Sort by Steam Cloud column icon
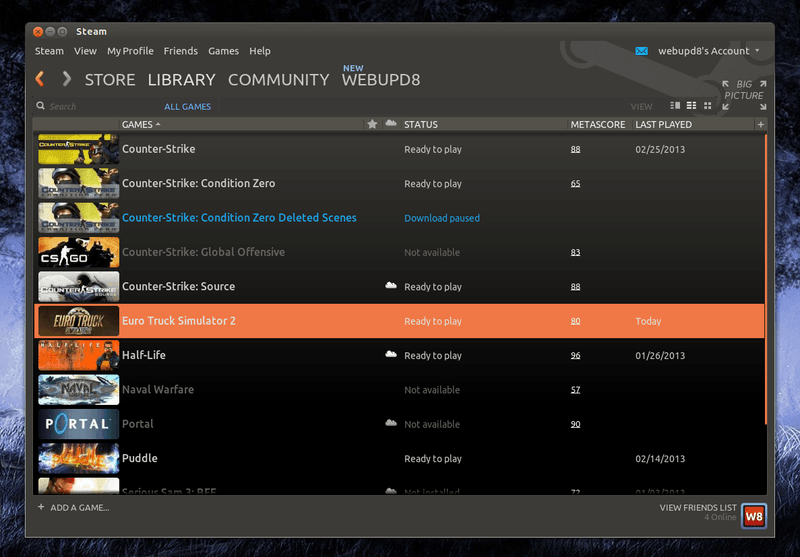This screenshot has width=800, height=557. point(391,123)
